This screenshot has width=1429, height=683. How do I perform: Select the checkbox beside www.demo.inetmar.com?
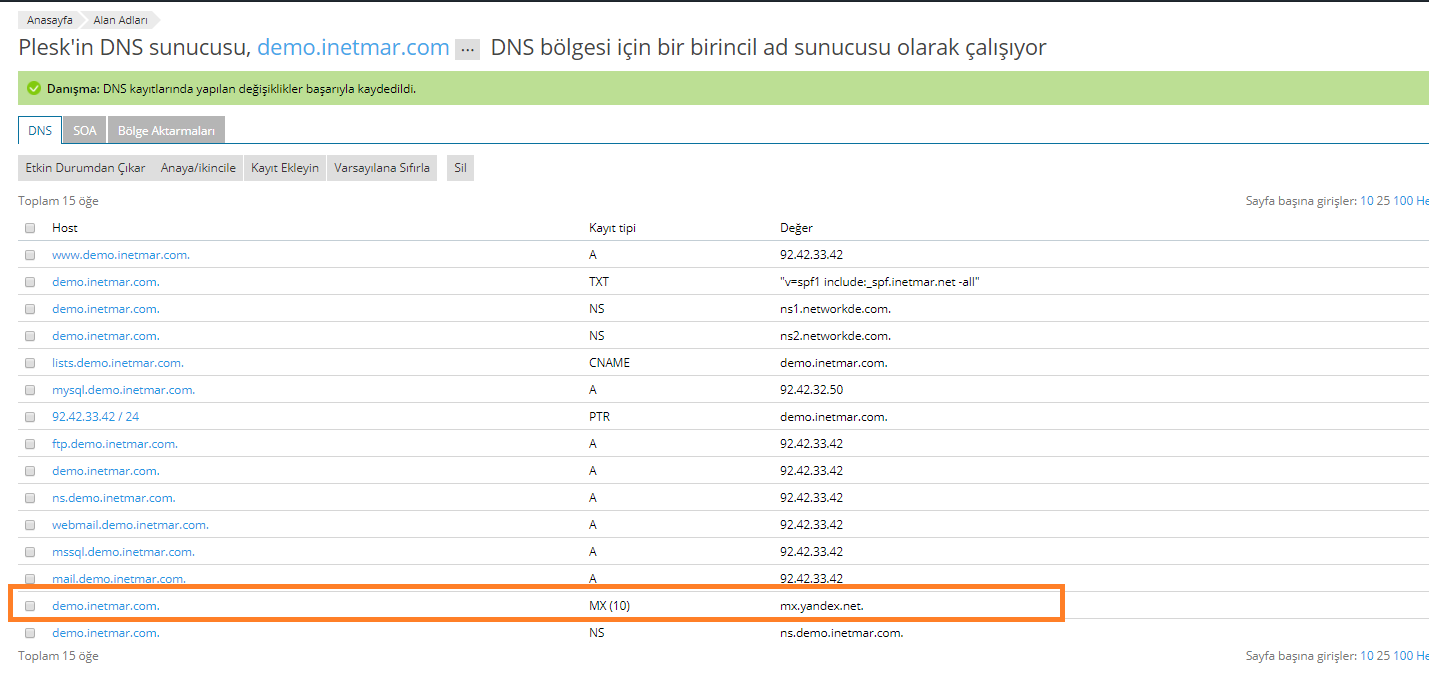click(30, 254)
